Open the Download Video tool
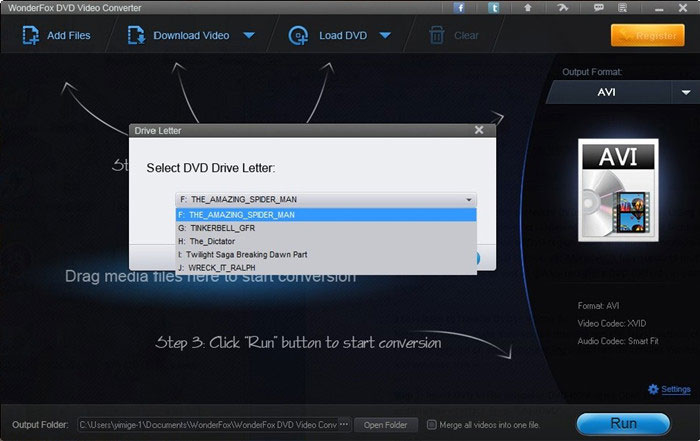The height and width of the screenshot is (441, 700). (179, 35)
